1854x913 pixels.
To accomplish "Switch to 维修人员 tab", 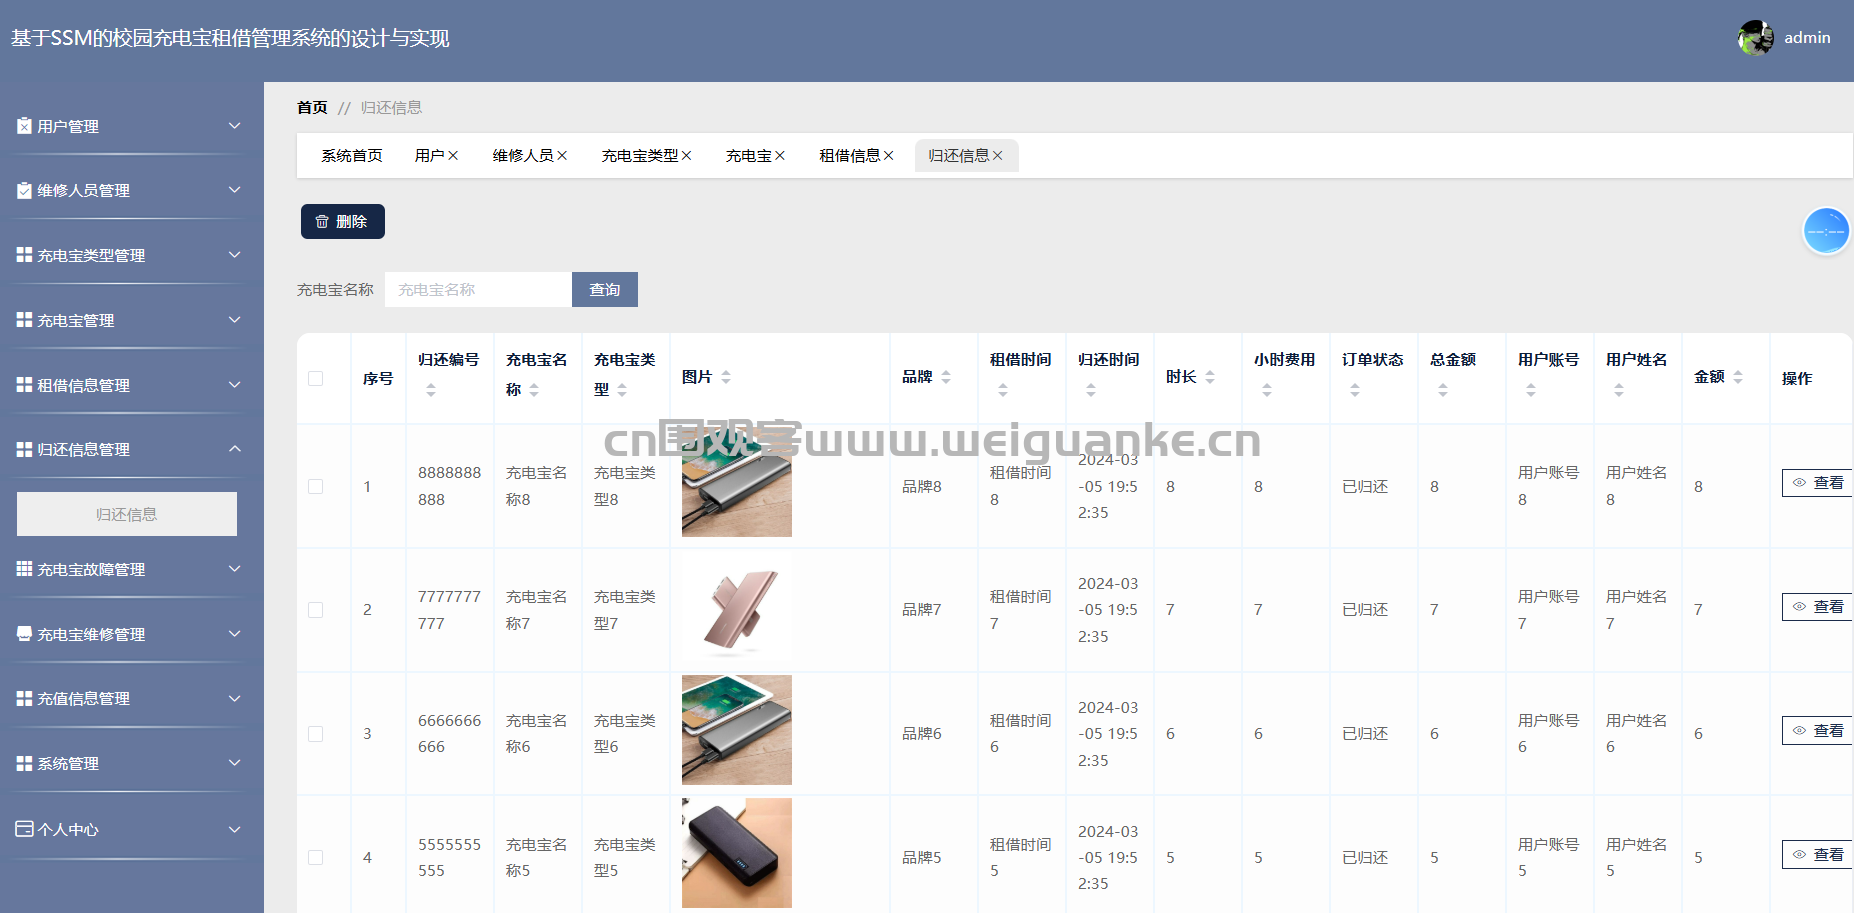I will (523, 155).
